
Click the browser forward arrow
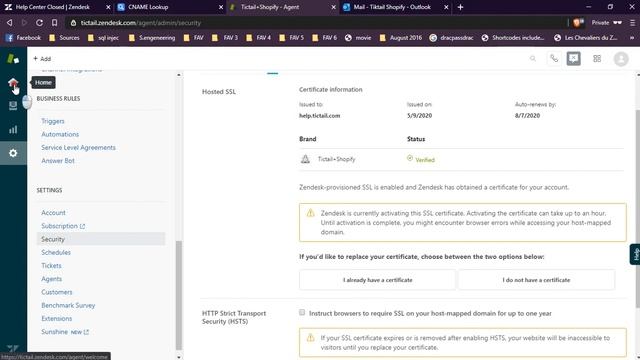(24, 23)
